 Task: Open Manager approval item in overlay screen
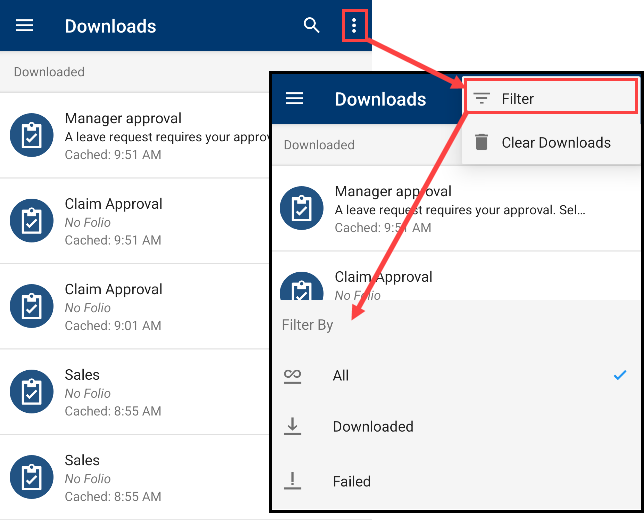(x=456, y=209)
